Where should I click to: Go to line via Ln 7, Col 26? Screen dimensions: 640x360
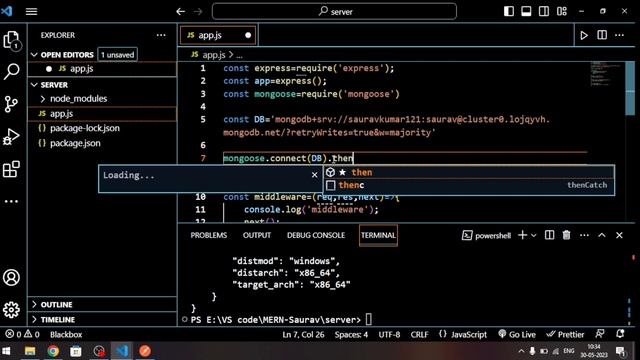[303, 335]
